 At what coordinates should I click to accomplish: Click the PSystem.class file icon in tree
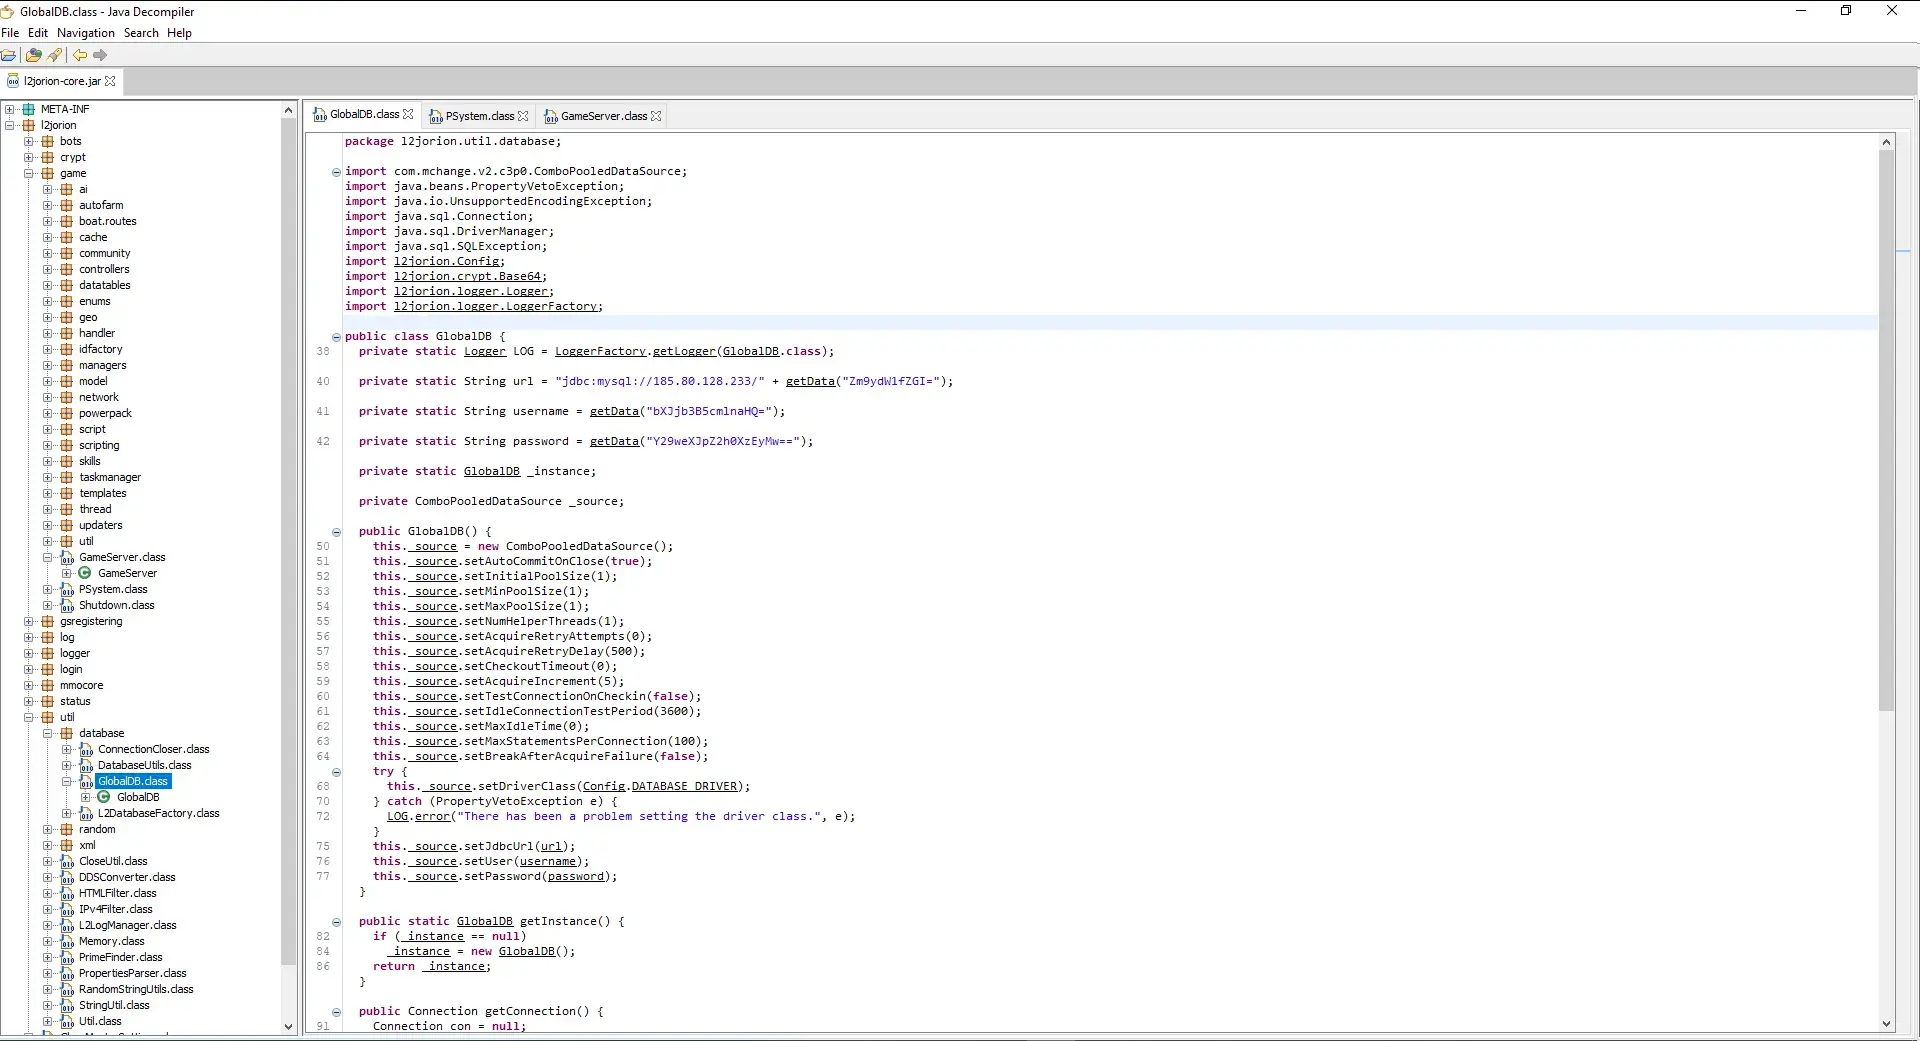[x=66, y=589]
